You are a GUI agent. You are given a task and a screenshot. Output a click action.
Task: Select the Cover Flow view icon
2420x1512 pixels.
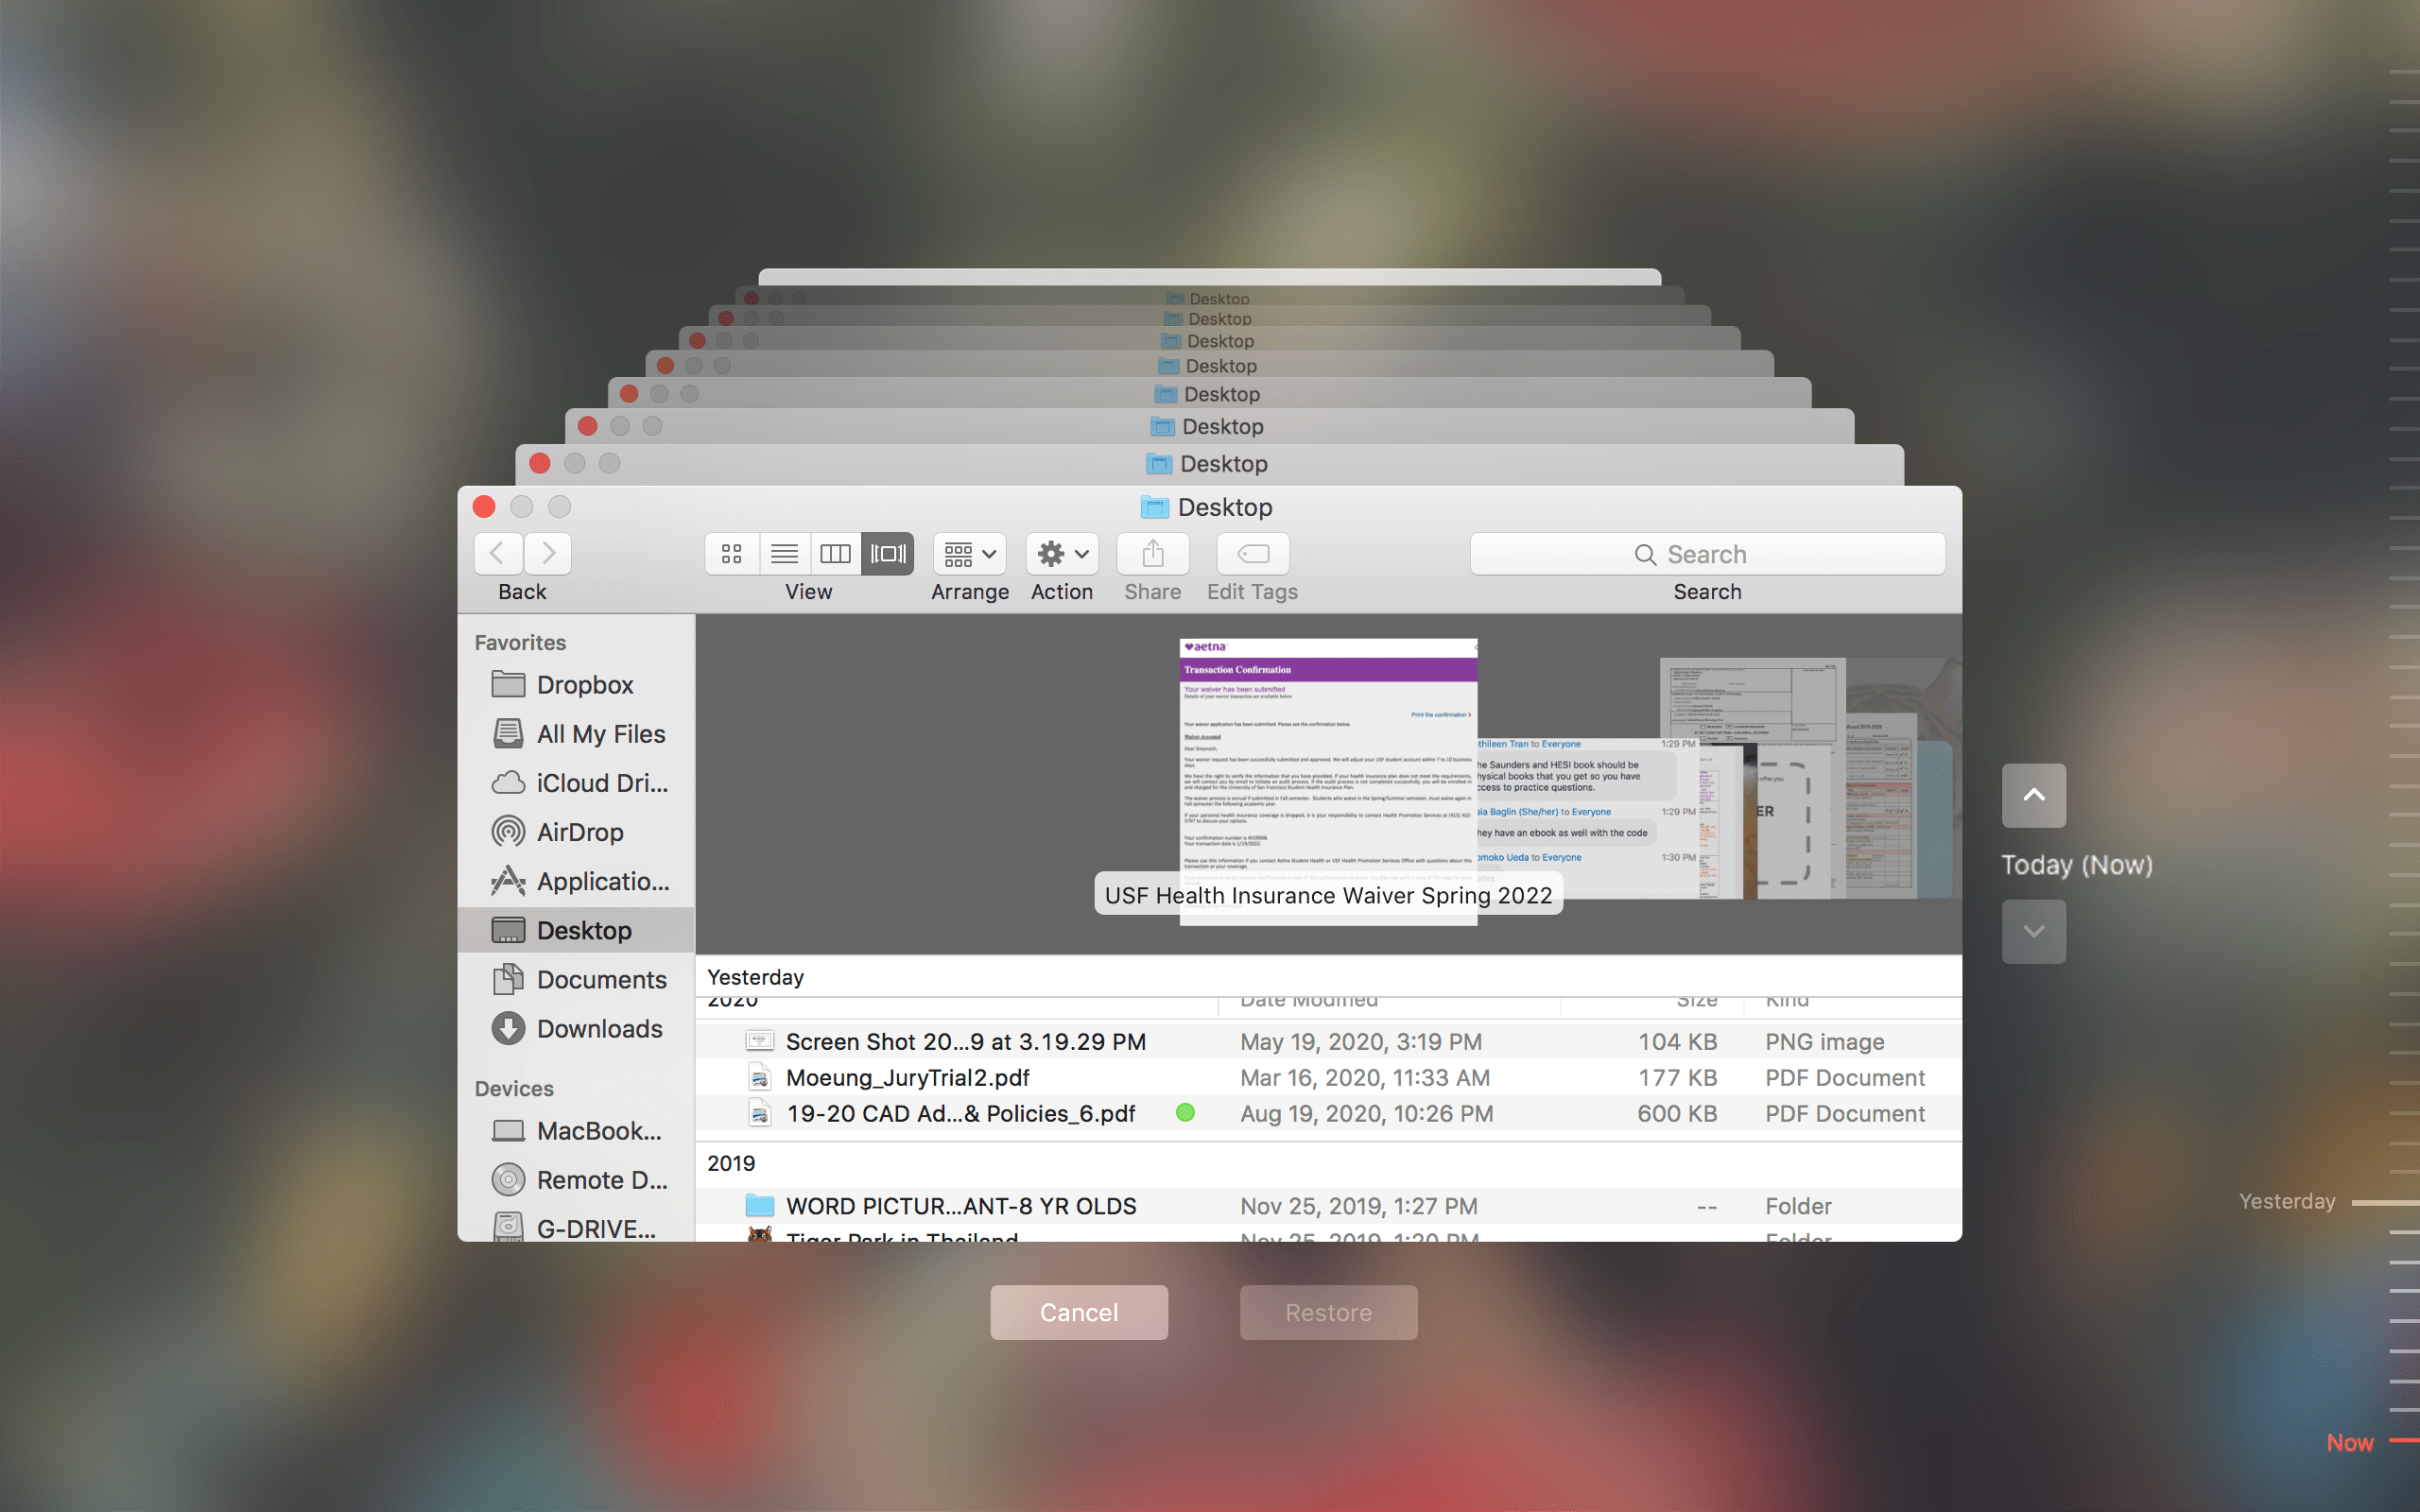tap(888, 553)
